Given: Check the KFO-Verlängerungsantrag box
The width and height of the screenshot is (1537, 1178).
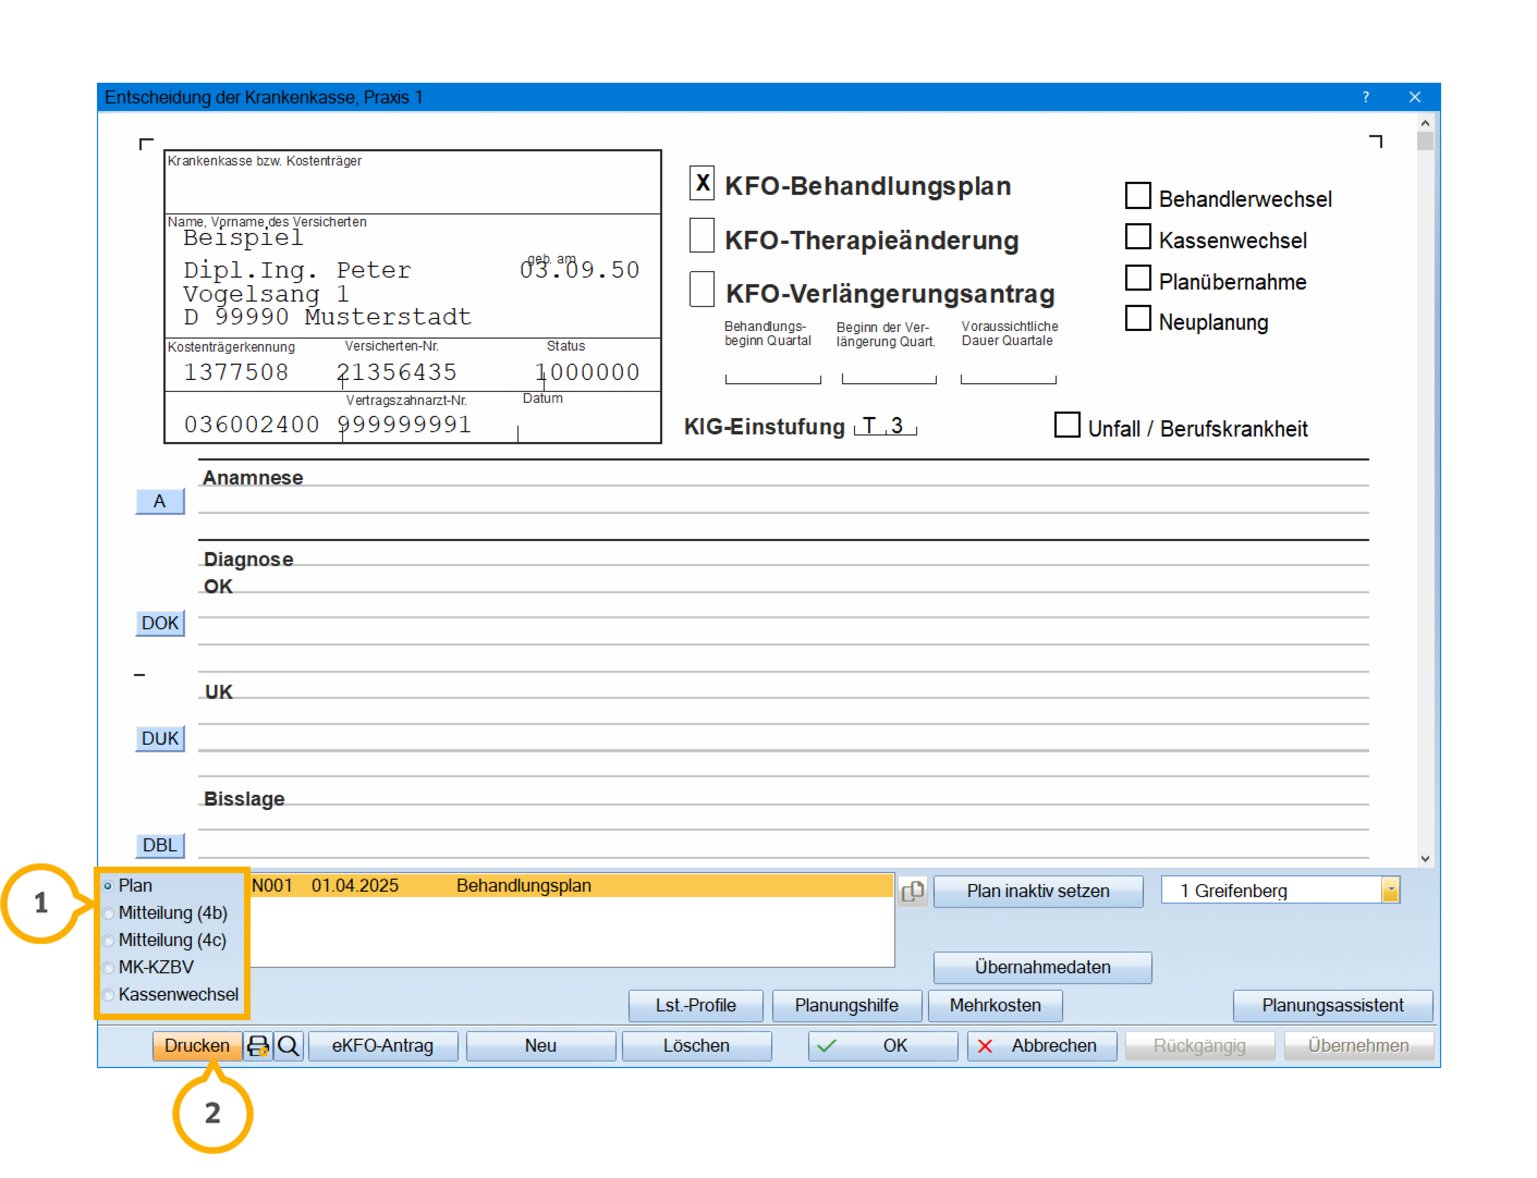Looking at the screenshot, I should [x=702, y=289].
